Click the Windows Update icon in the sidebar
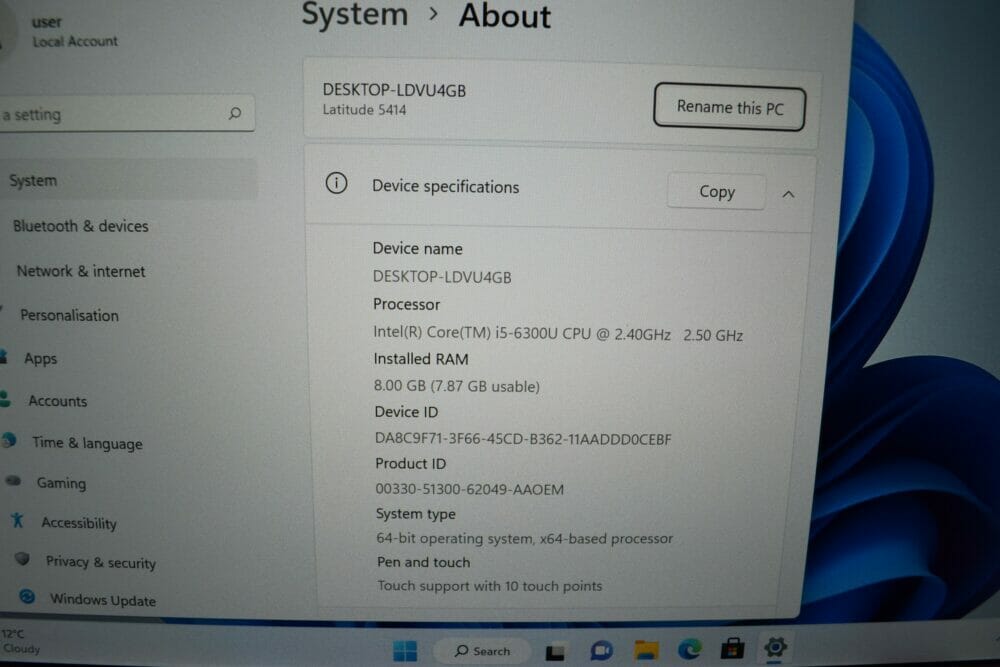This screenshot has width=1000, height=667. 27,596
